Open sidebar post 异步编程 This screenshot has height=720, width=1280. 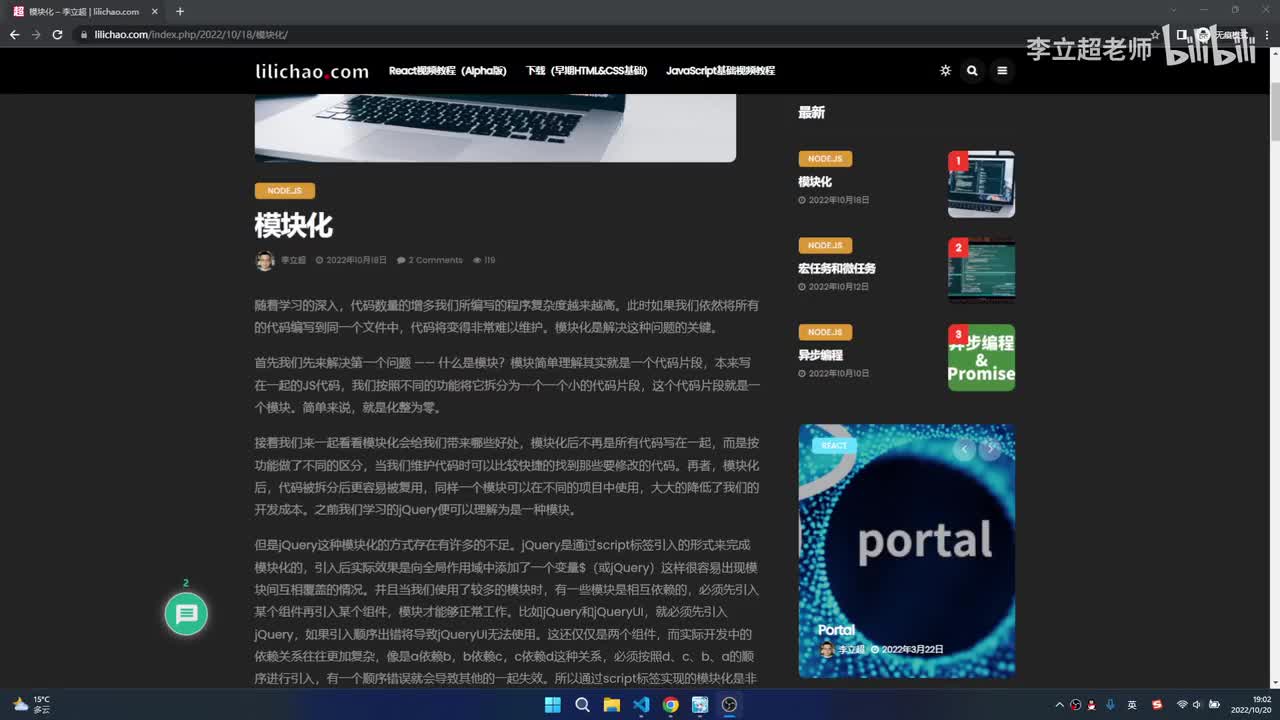820,355
